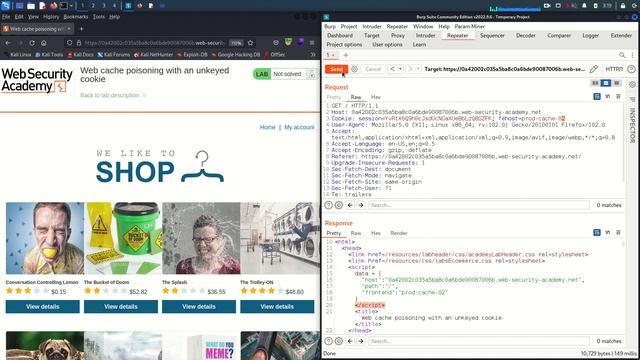Click The Splash product image

[x=201, y=238]
